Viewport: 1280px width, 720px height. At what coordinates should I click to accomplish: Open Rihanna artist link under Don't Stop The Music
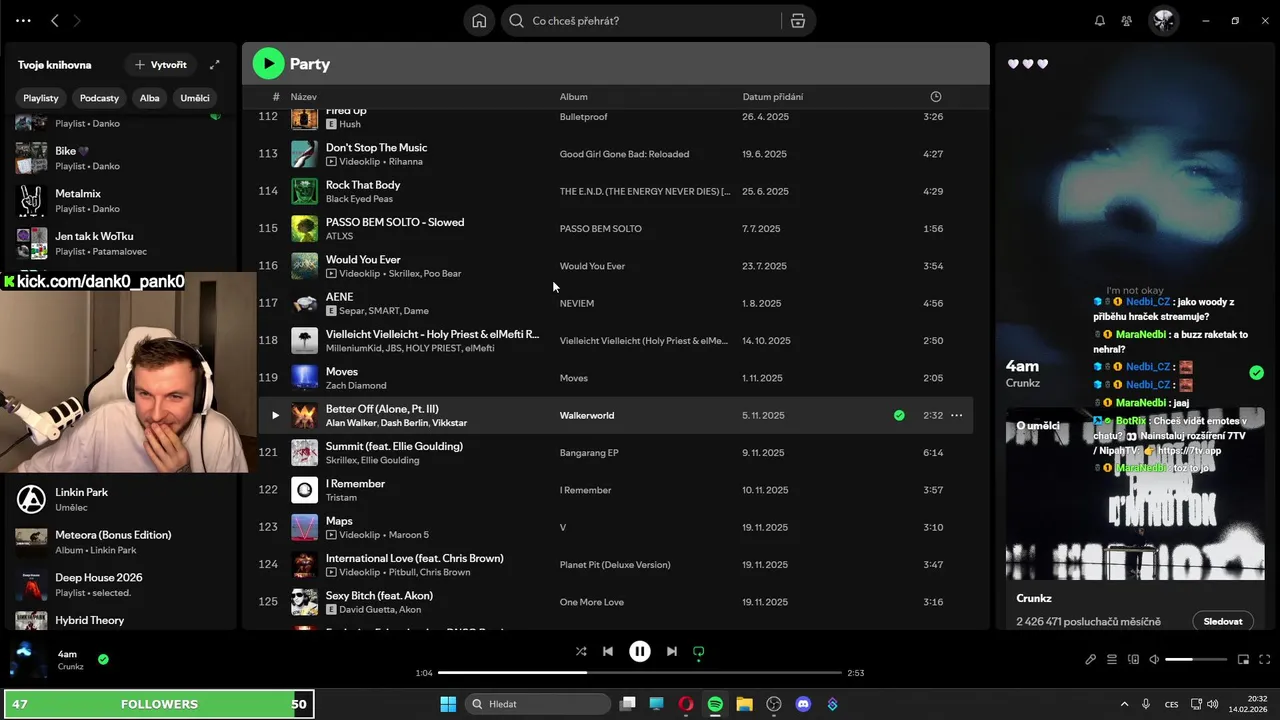tap(406, 162)
